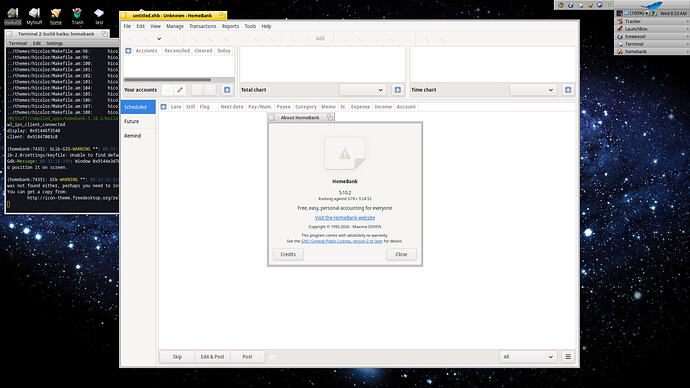Sort by the Next date column header
The width and height of the screenshot is (690, 388).
[x=232, y=107]
